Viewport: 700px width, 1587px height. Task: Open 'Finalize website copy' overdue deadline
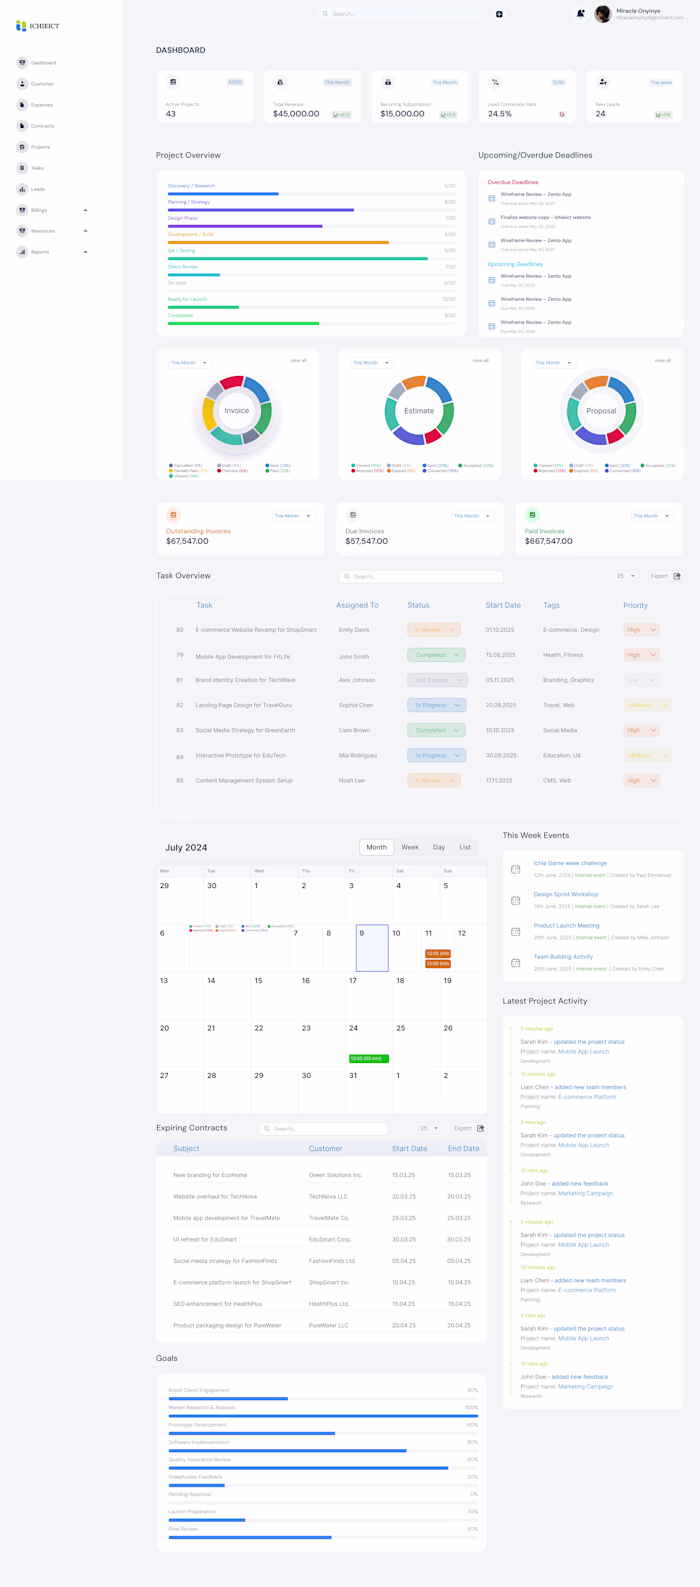545,217
